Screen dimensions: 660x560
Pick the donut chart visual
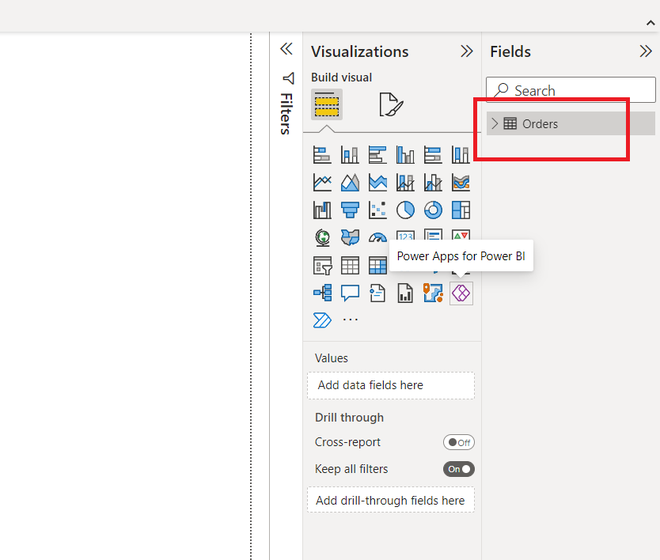(x=433, y=210)
